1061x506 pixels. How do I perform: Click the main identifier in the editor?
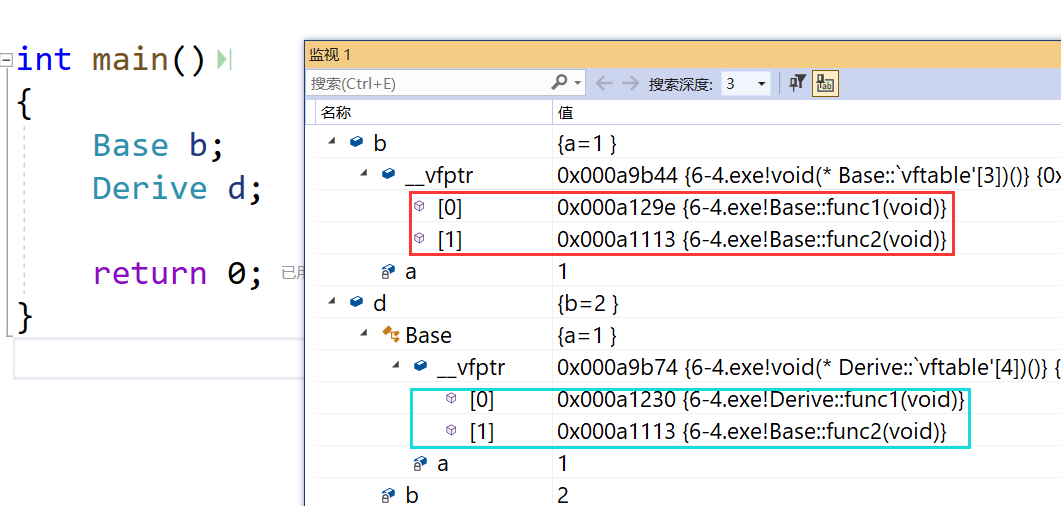coord(130,60)
